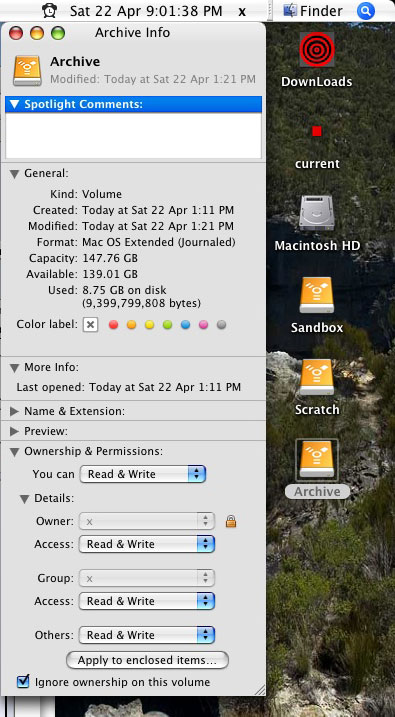Choose the pink color label
Image resolution: width=395 pixels, height=717 pixels.
click(203, 325)
